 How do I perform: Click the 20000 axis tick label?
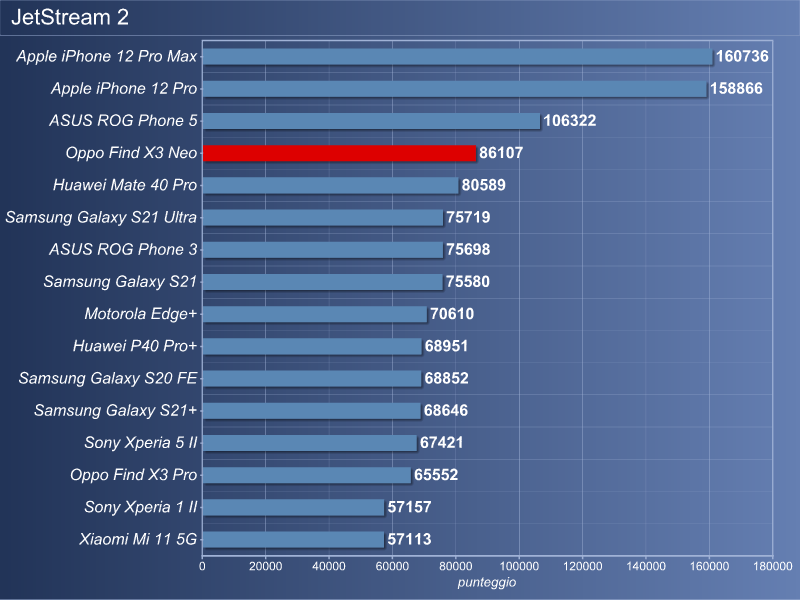265,566
